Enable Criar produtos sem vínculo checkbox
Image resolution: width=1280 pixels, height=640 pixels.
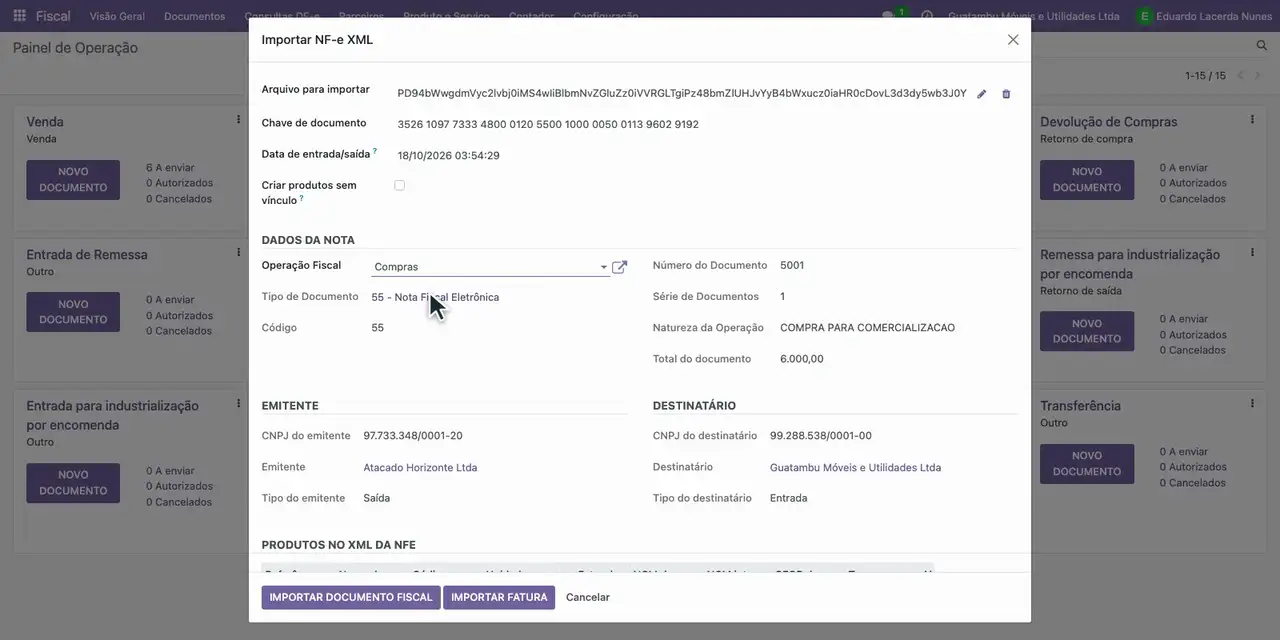pos(399,185)
